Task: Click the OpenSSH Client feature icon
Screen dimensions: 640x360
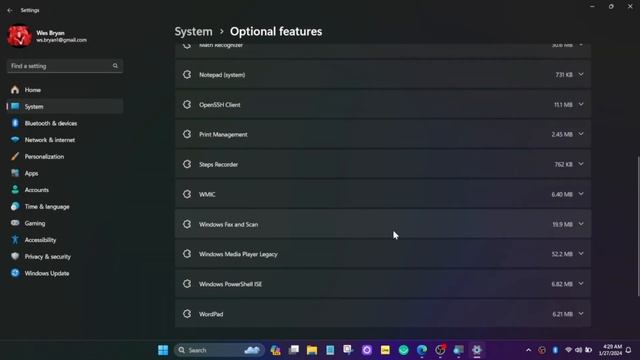Action: pos(187,104)
